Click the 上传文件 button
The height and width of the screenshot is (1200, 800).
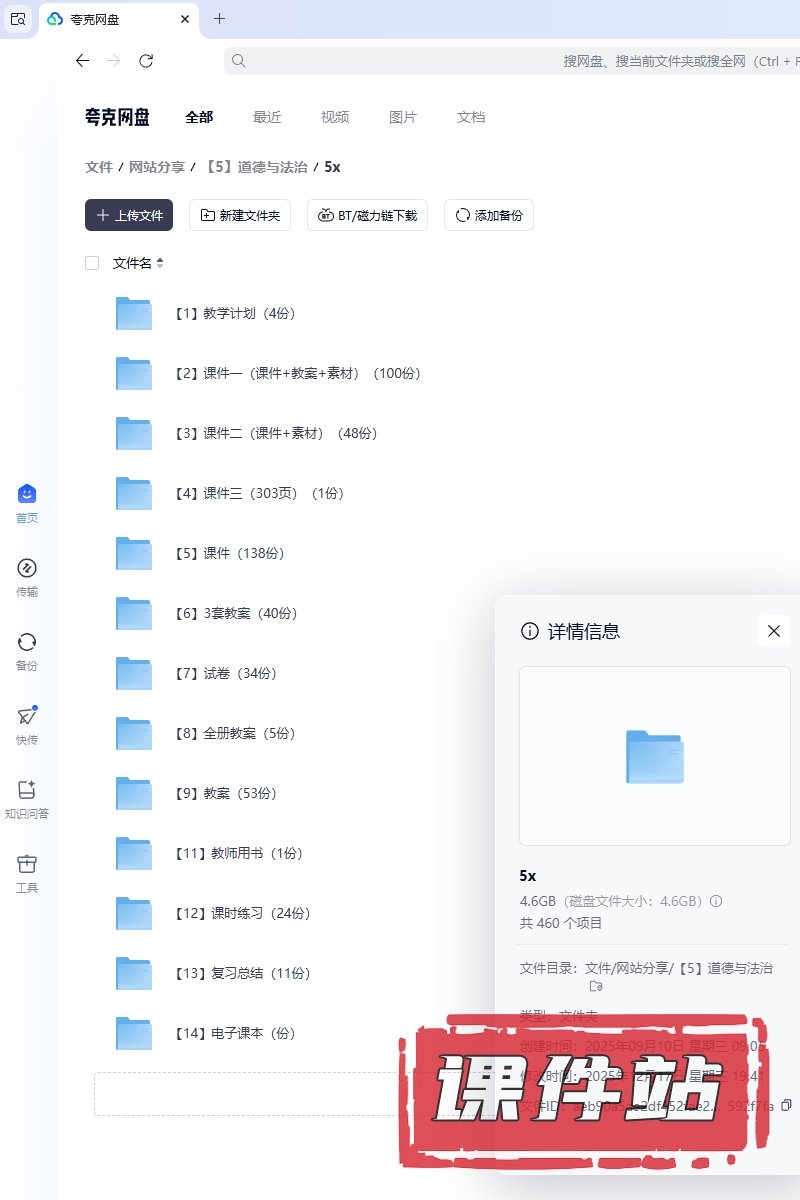coord(129,215)
